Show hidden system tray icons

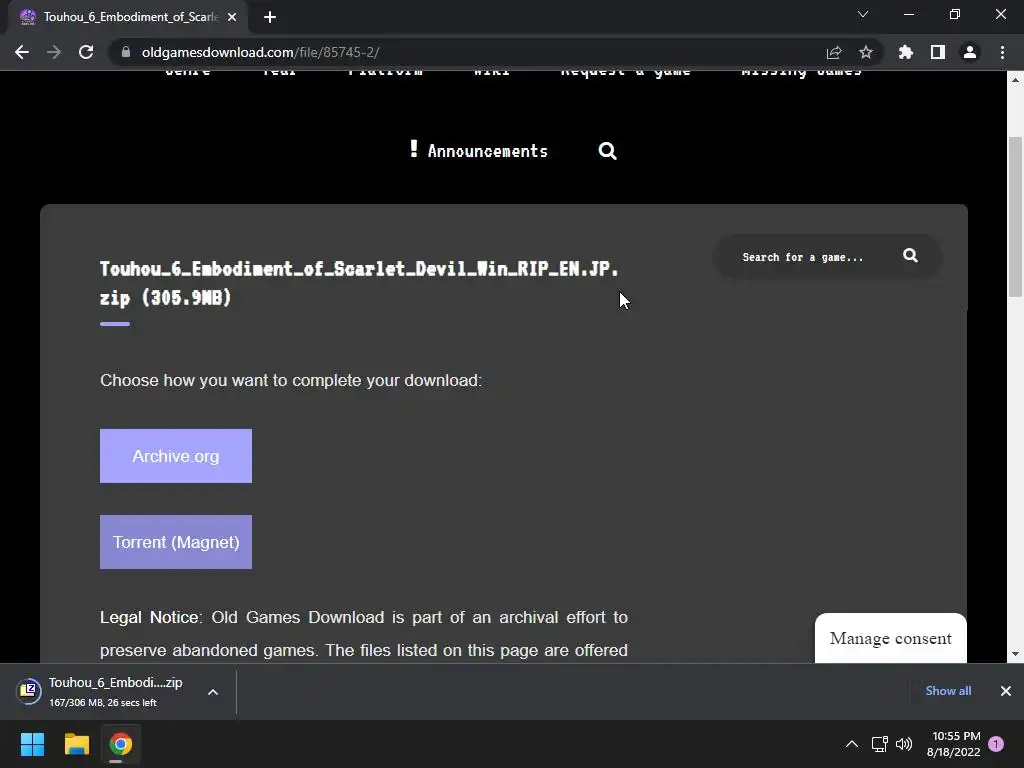[x=852, y=744]
